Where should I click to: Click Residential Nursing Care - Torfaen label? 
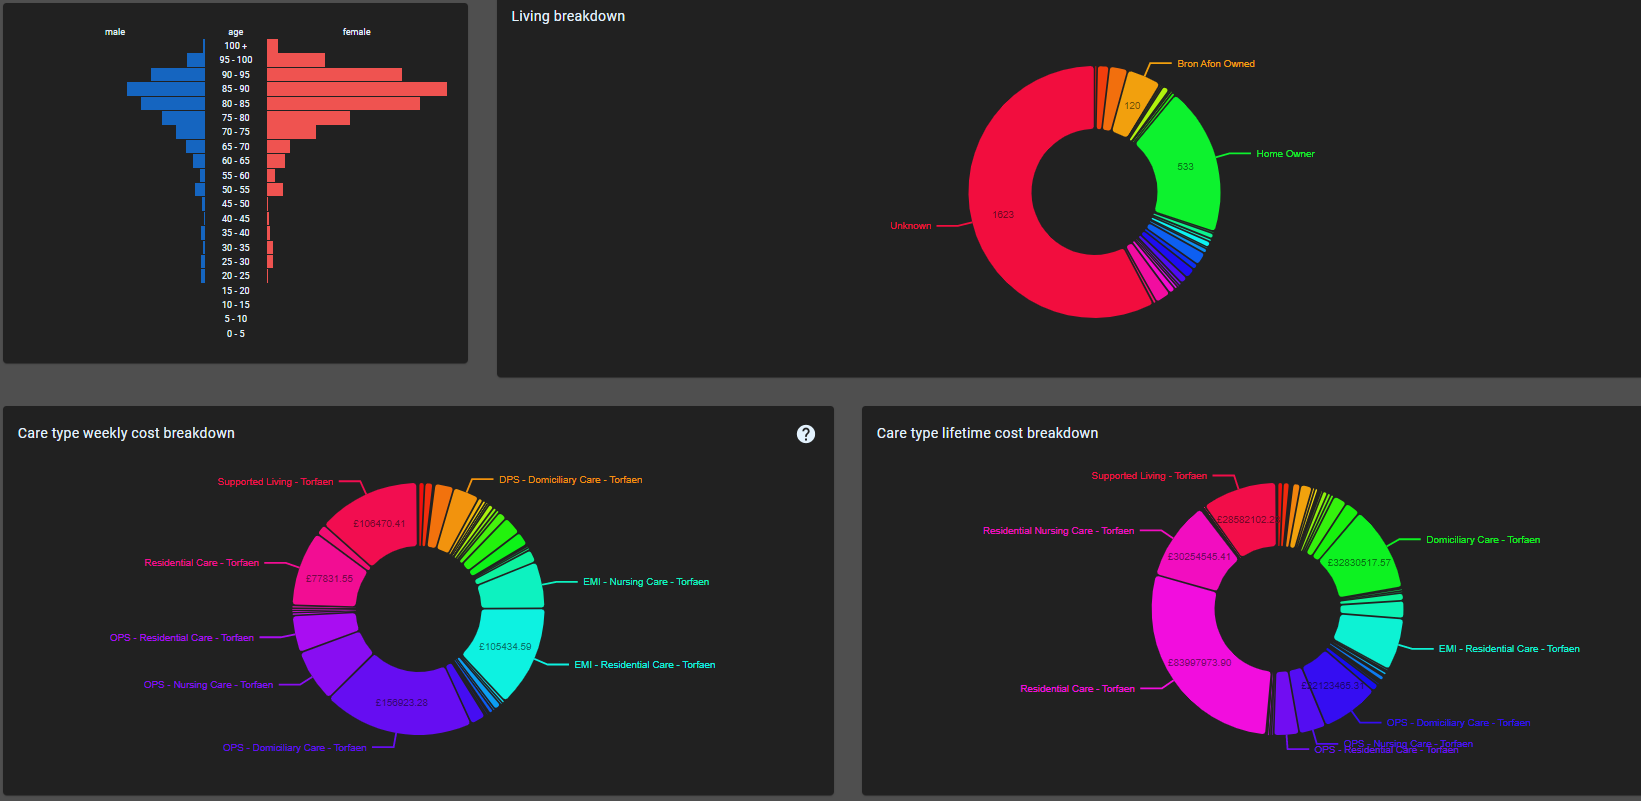1058,531
